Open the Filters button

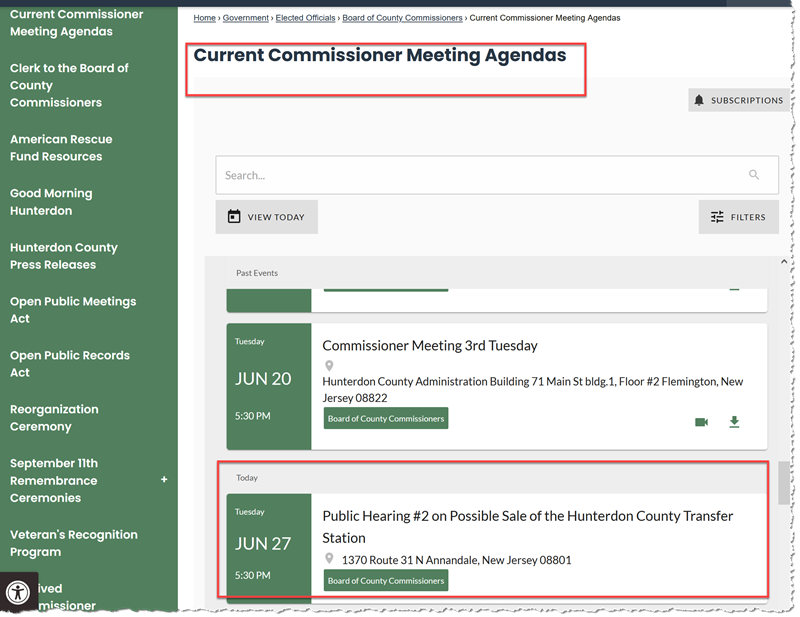[x=738, y=217]
